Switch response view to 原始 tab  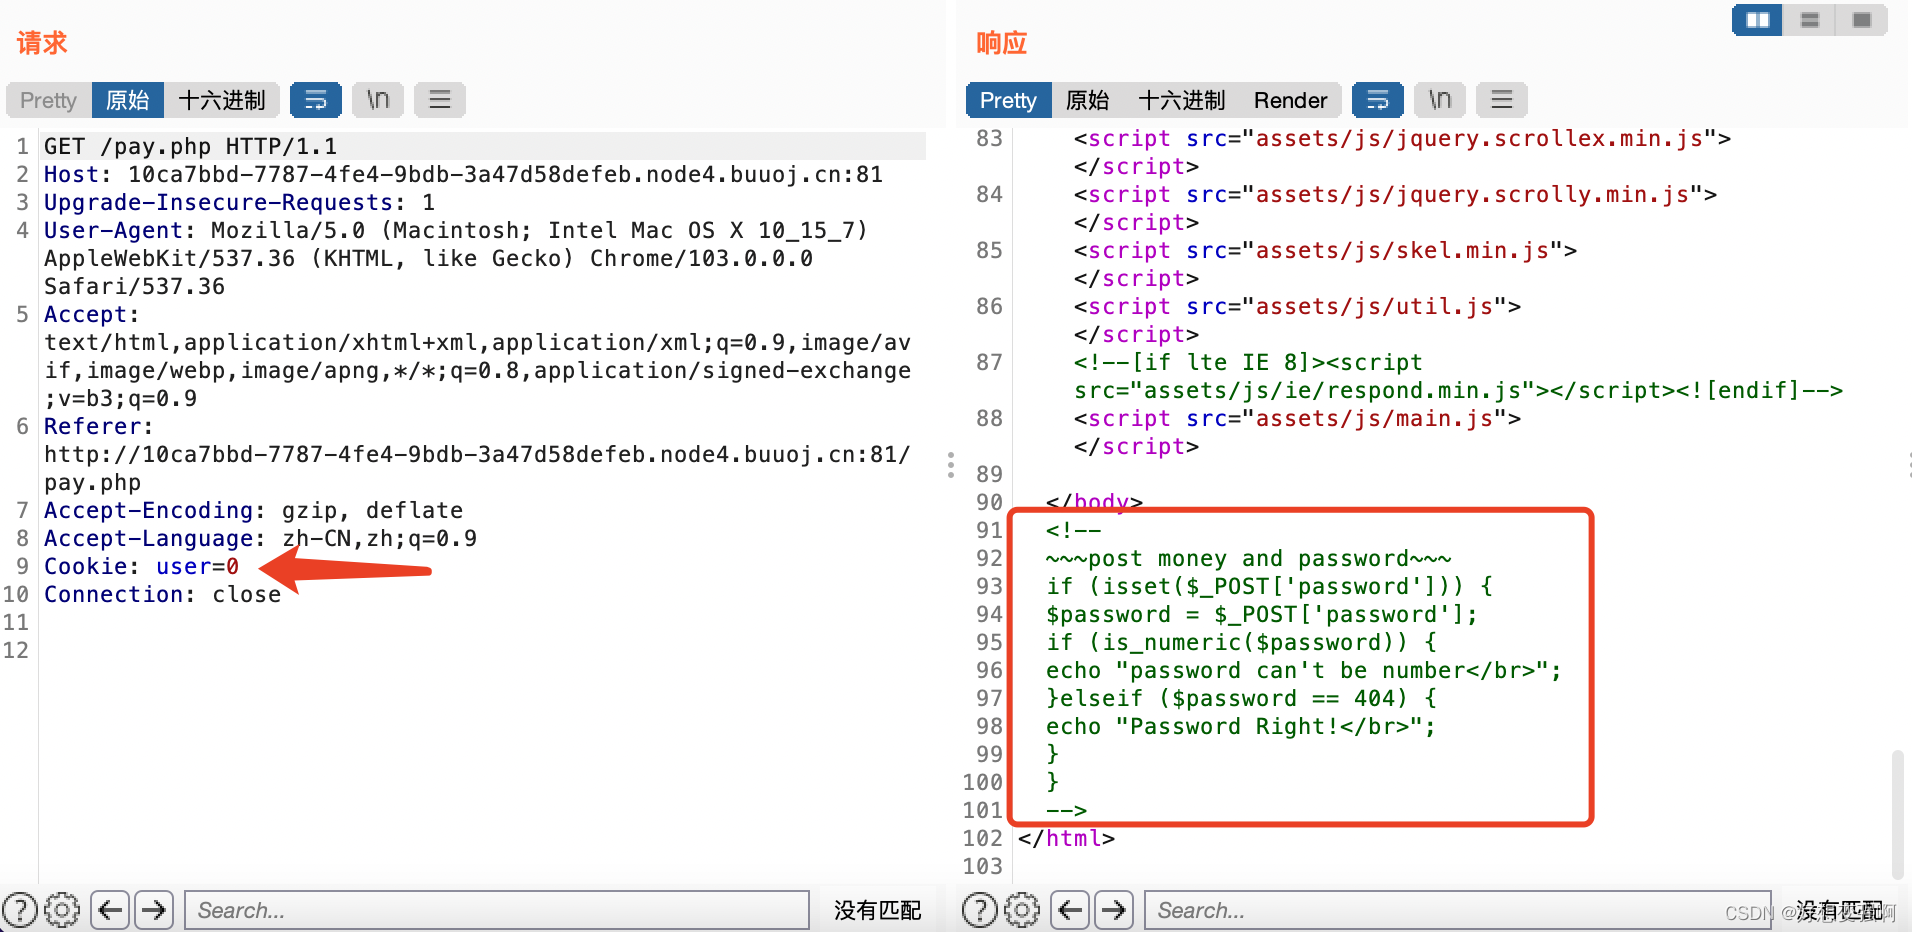(x=1088, y=100)
